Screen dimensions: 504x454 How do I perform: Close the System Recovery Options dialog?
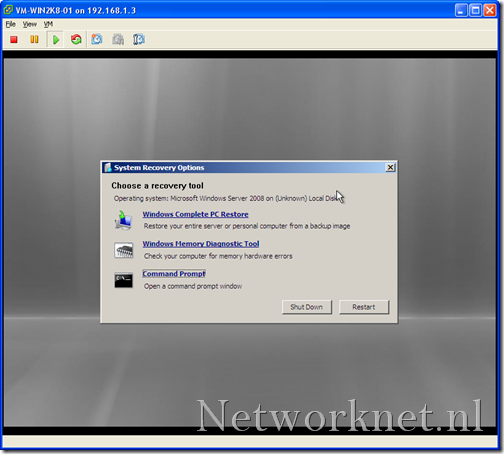pos(390,167)
